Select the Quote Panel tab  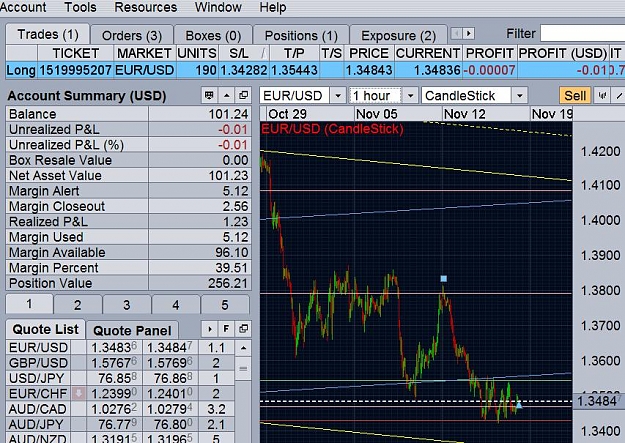[132, 331]
